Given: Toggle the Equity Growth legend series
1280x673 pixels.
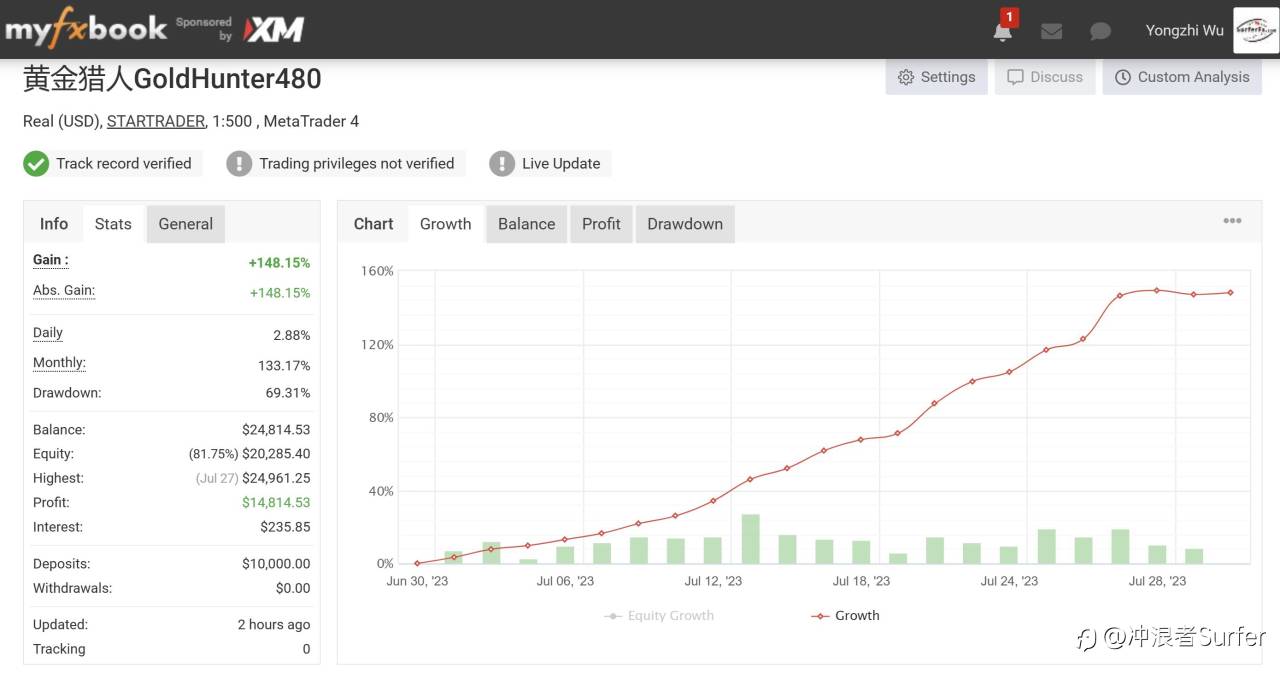Looking at the screenshot, I should tap(660, 616).
